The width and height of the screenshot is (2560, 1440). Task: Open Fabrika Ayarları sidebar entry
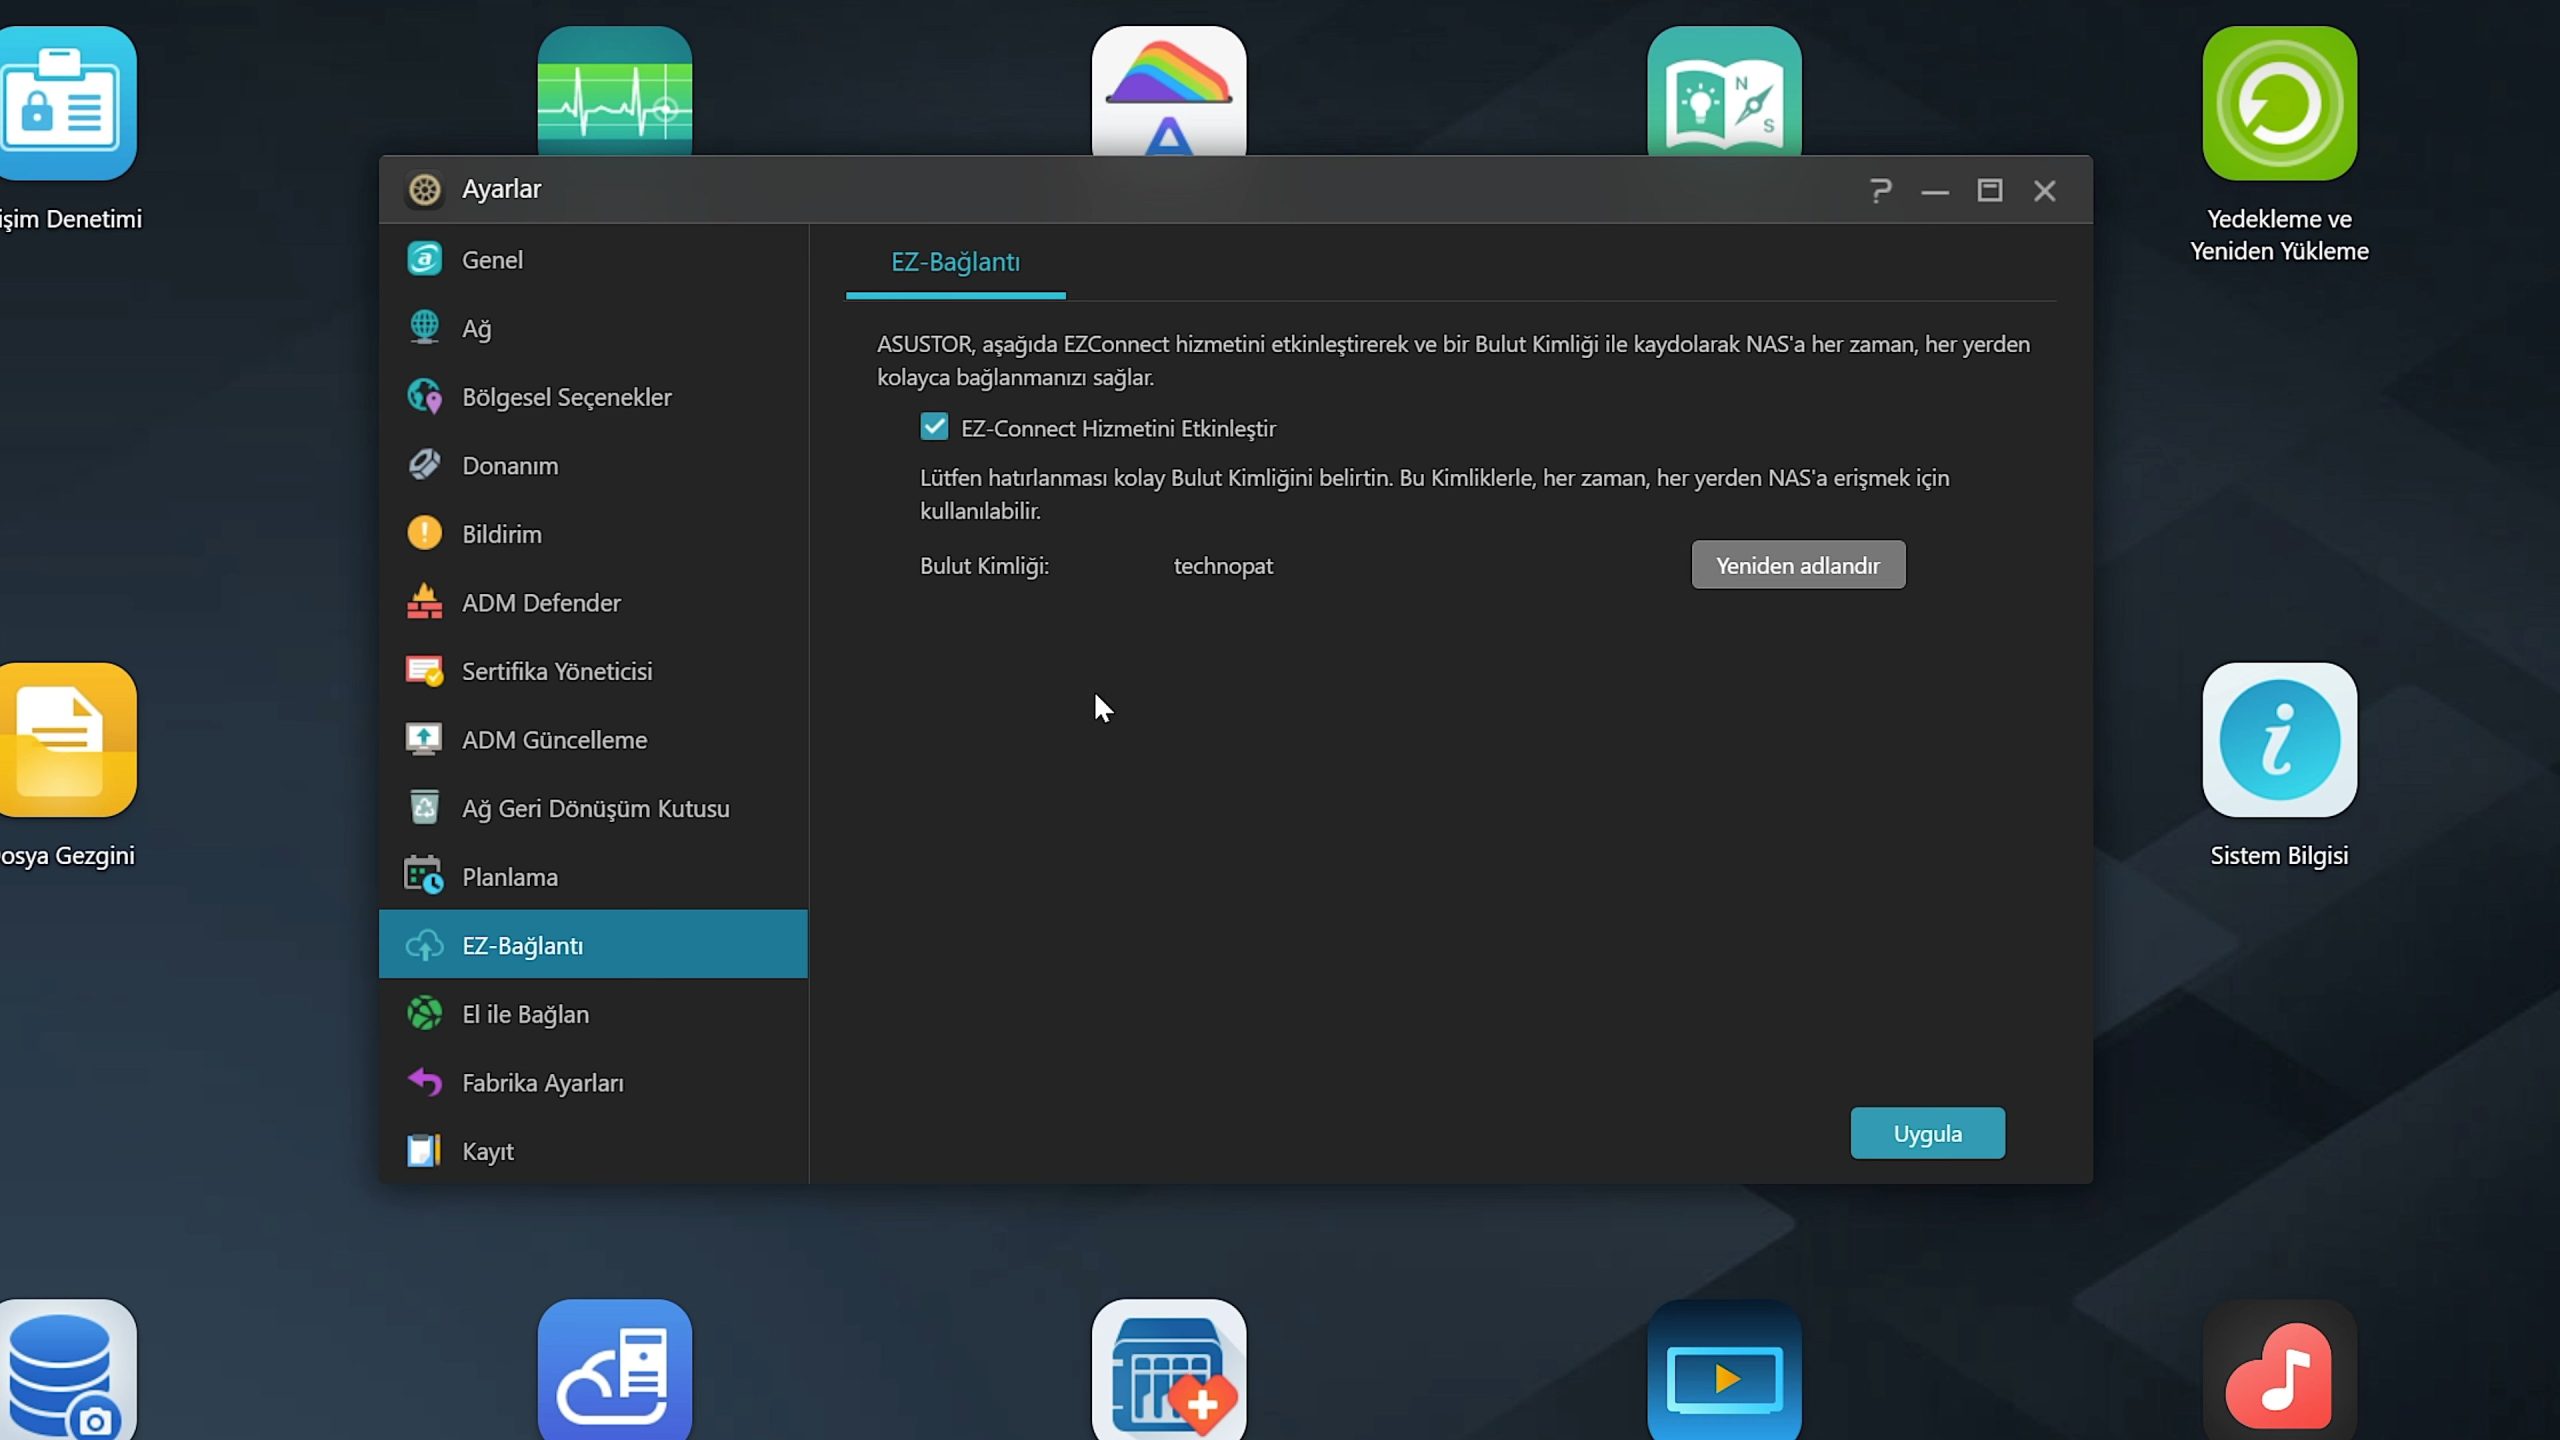click(542, 1083)
